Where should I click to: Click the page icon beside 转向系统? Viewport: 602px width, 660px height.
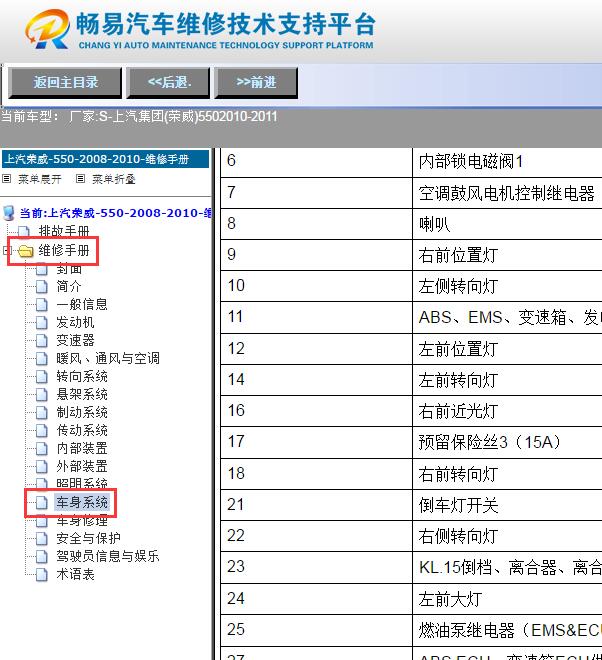point(42,376)
